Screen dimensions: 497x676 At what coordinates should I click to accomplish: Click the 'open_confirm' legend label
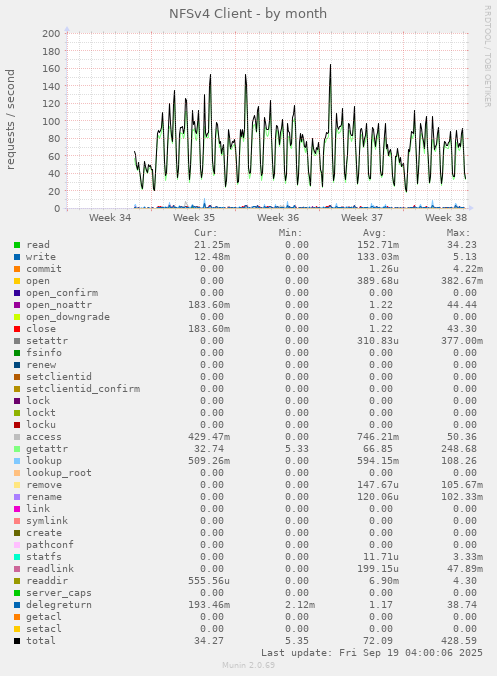click(62, 293)
